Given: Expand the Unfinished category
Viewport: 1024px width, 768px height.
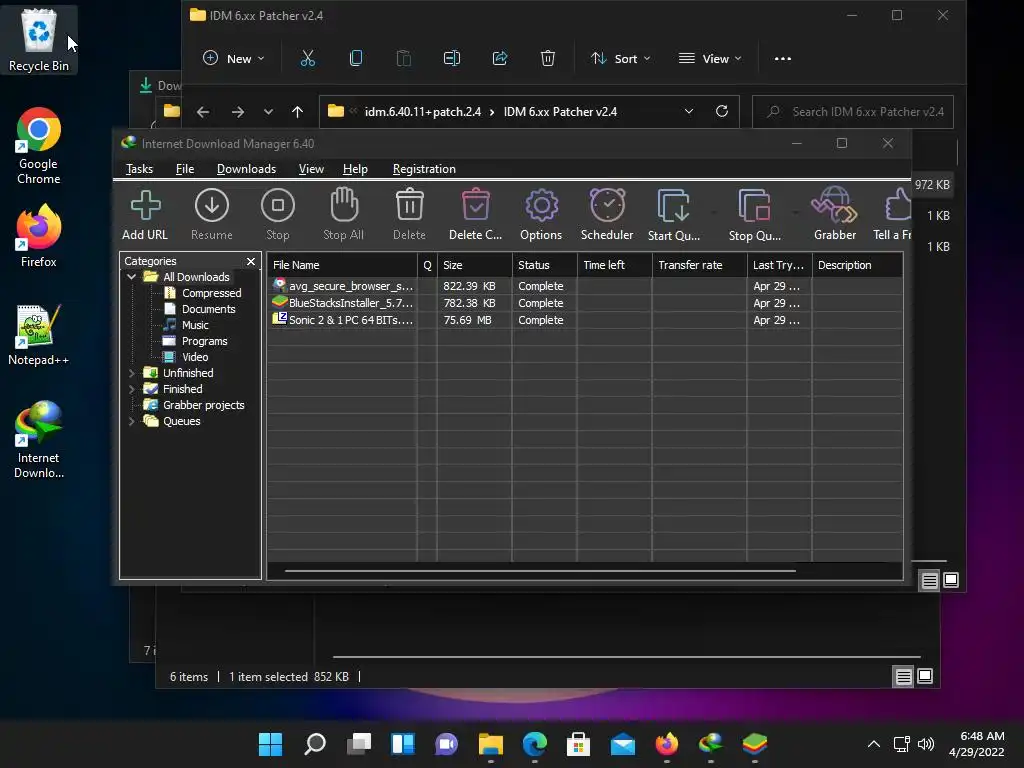Looking at the screenshot, I should coord(132,373).
